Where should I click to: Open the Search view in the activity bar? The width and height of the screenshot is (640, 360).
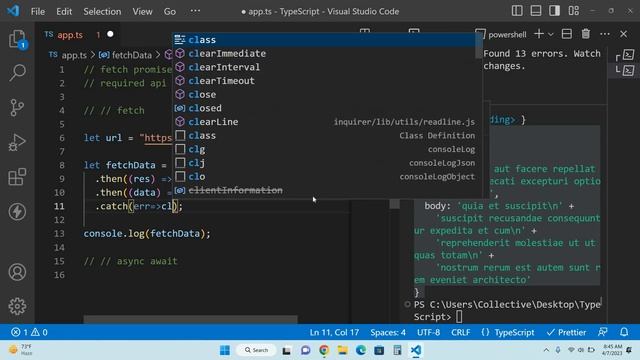pos(17,73)
